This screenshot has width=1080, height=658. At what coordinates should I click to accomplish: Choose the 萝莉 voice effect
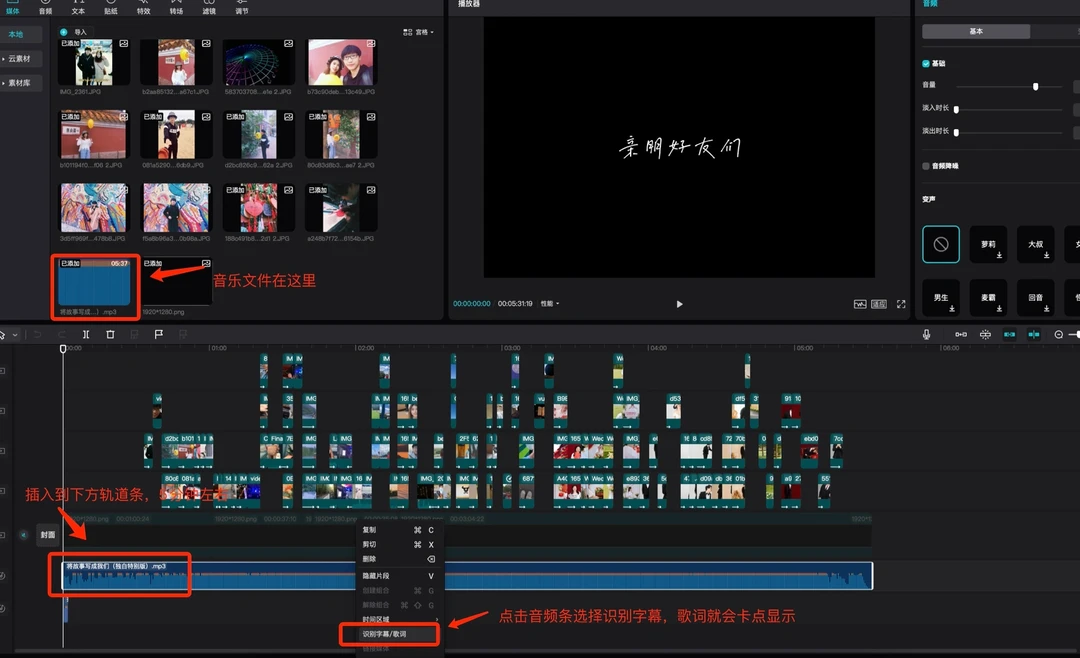988,244
